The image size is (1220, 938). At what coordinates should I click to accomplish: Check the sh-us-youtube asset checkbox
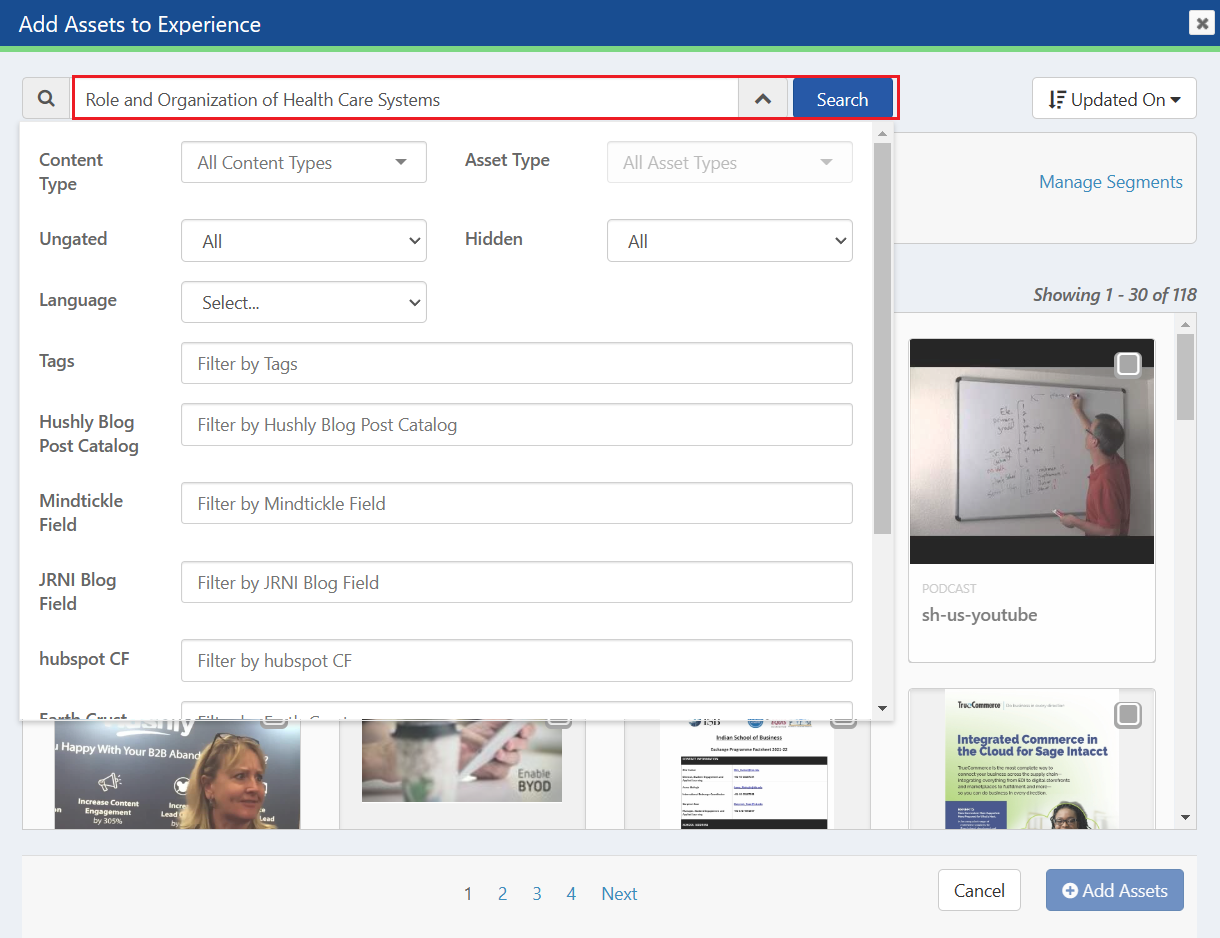(1128, 365)
